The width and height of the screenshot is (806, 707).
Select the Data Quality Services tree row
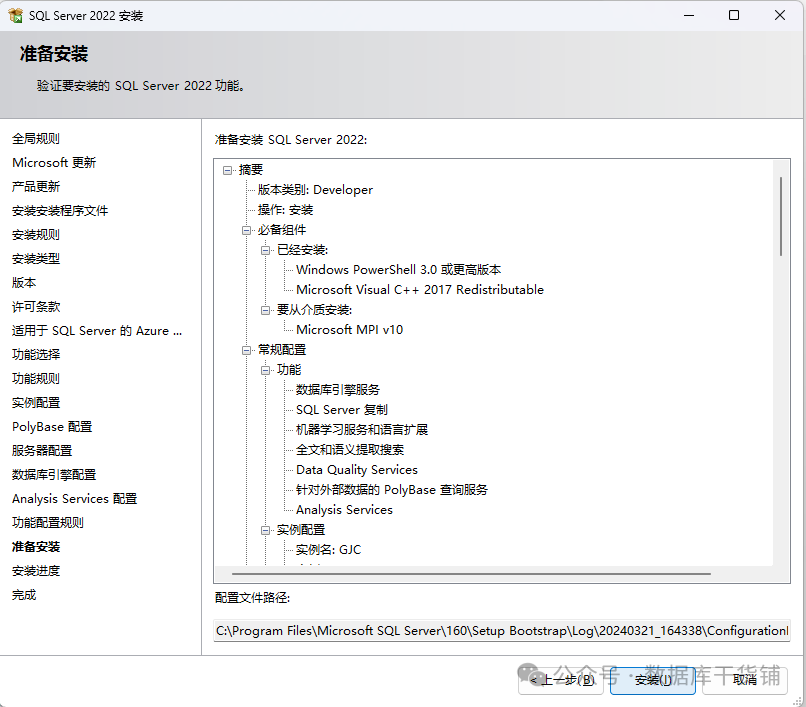click(357, 470)
